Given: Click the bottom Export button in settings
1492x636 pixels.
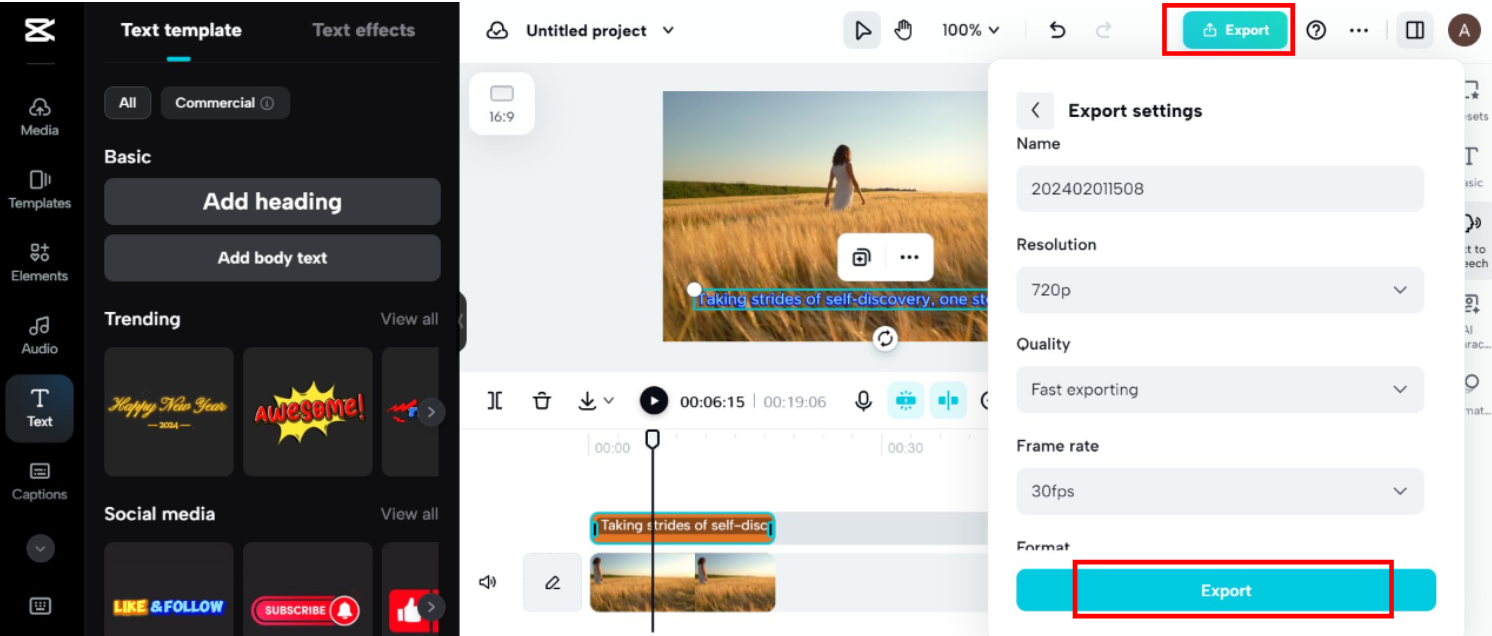Looking at the screenshot, I should click(x=1226, y=590).
